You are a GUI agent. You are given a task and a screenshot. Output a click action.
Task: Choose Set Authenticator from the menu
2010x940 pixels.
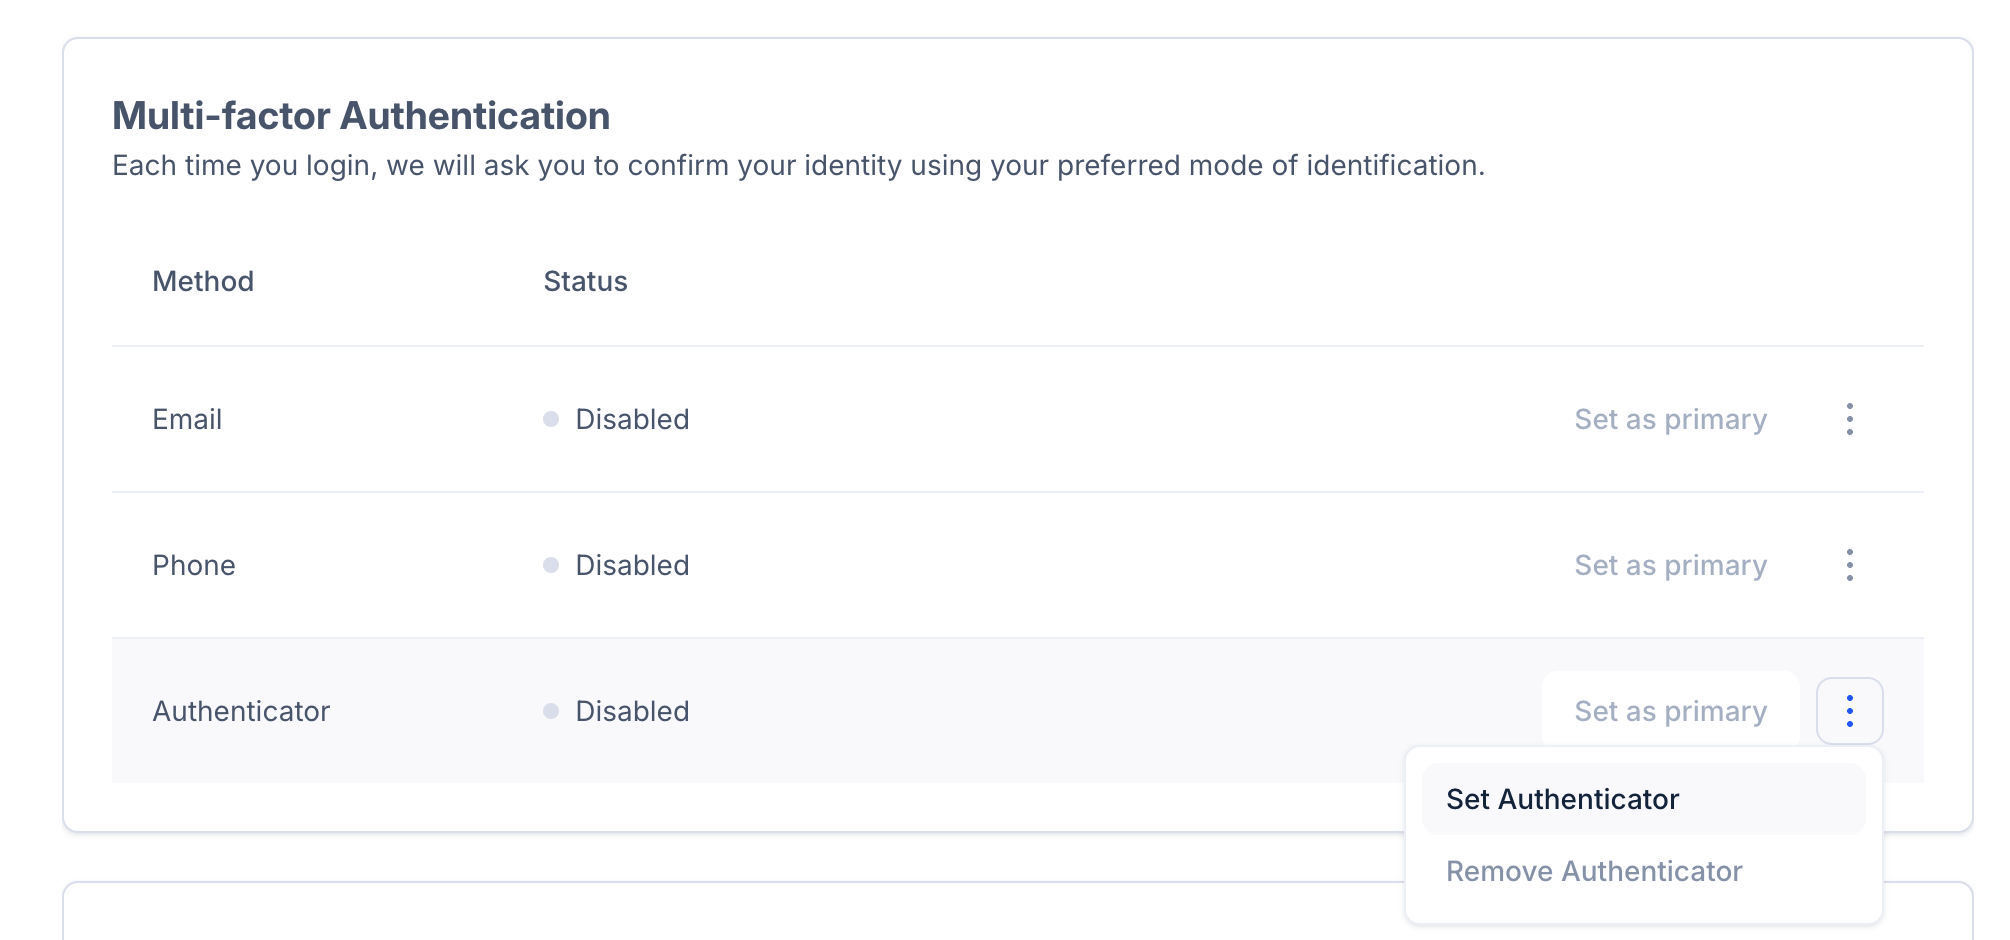click(1562, 799)
